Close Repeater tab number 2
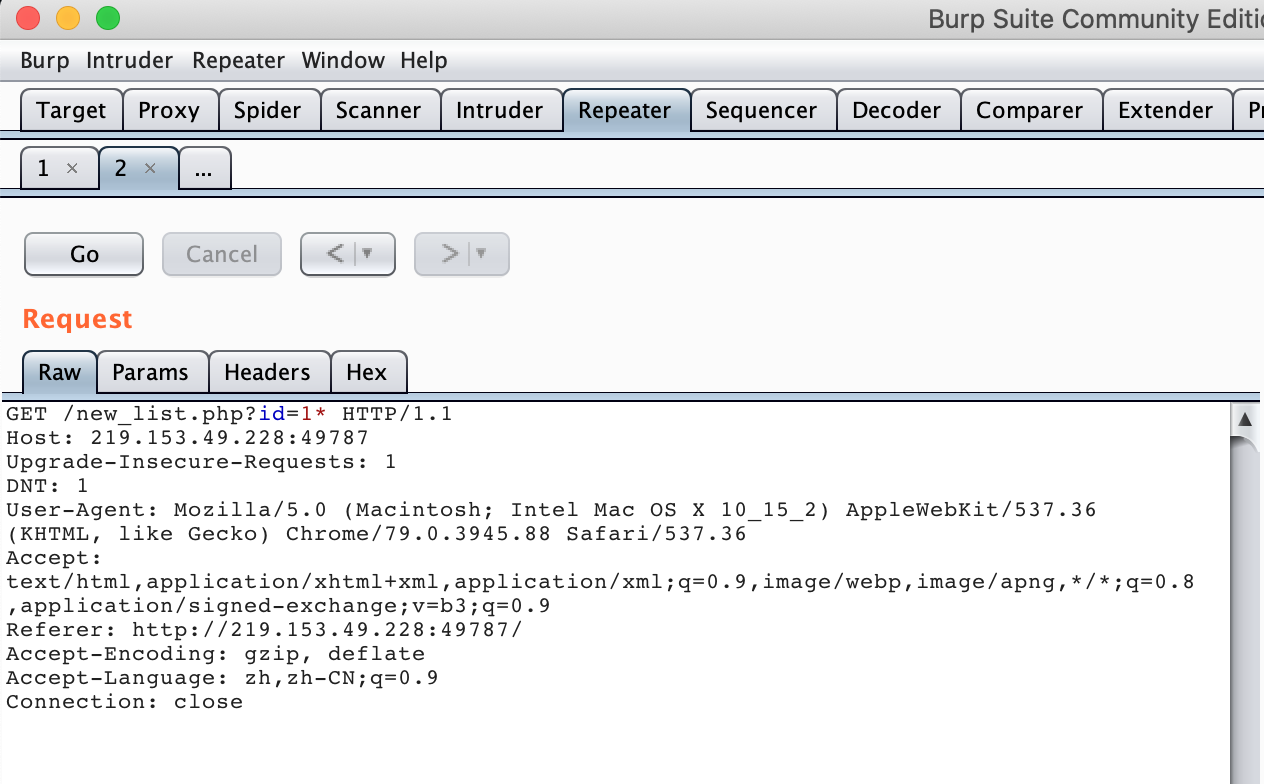Screen dimensions: 1264x784 [150, 169]
